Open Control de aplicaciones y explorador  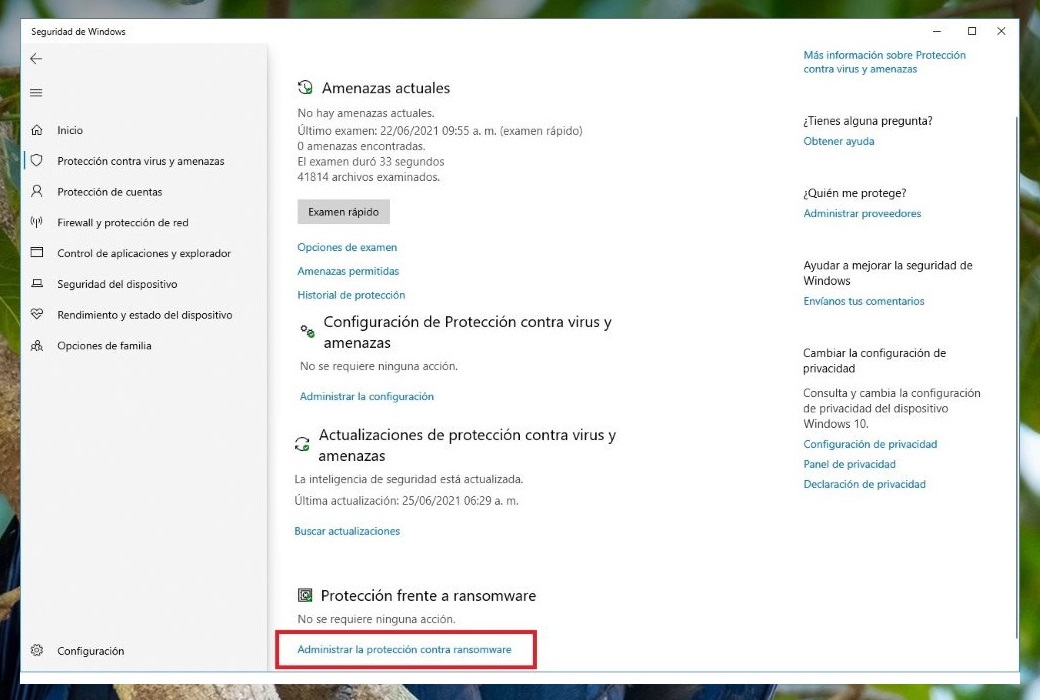tap(36, 253)
